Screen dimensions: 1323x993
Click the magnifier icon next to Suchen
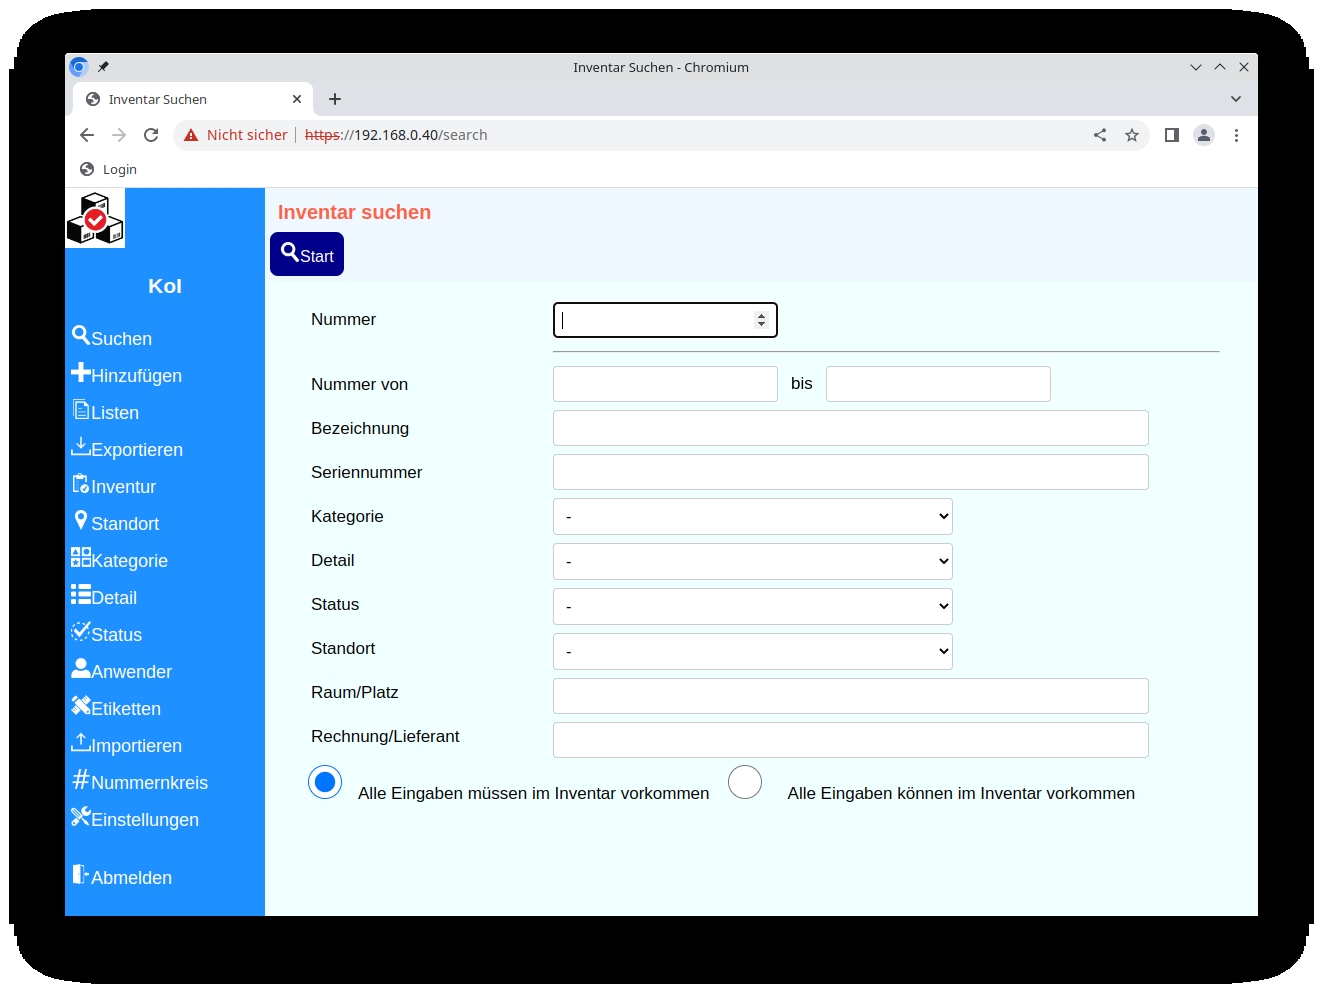pos(81,335)
